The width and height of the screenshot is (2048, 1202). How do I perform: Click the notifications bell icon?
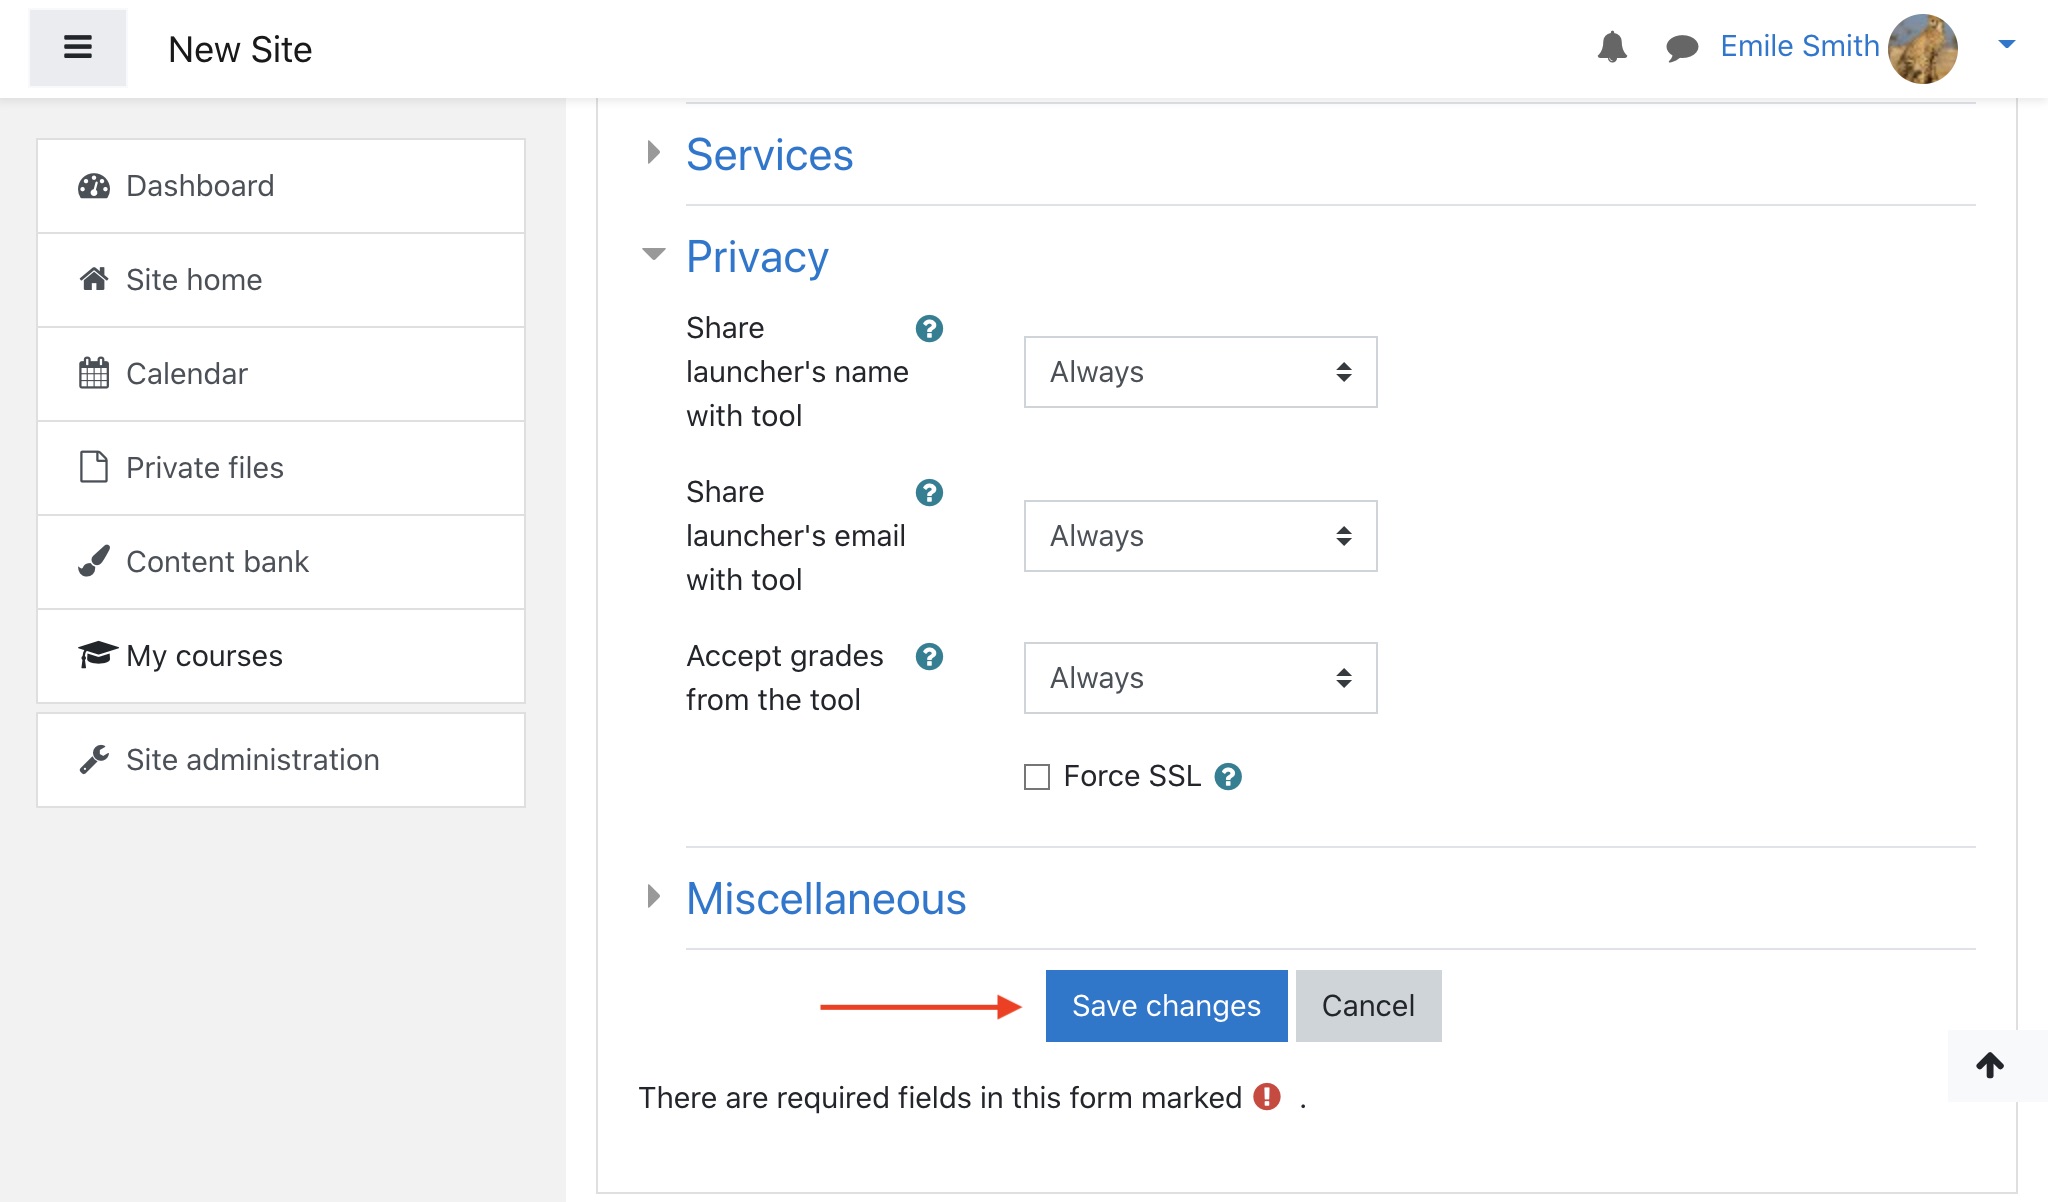(x=1611, y=47)
